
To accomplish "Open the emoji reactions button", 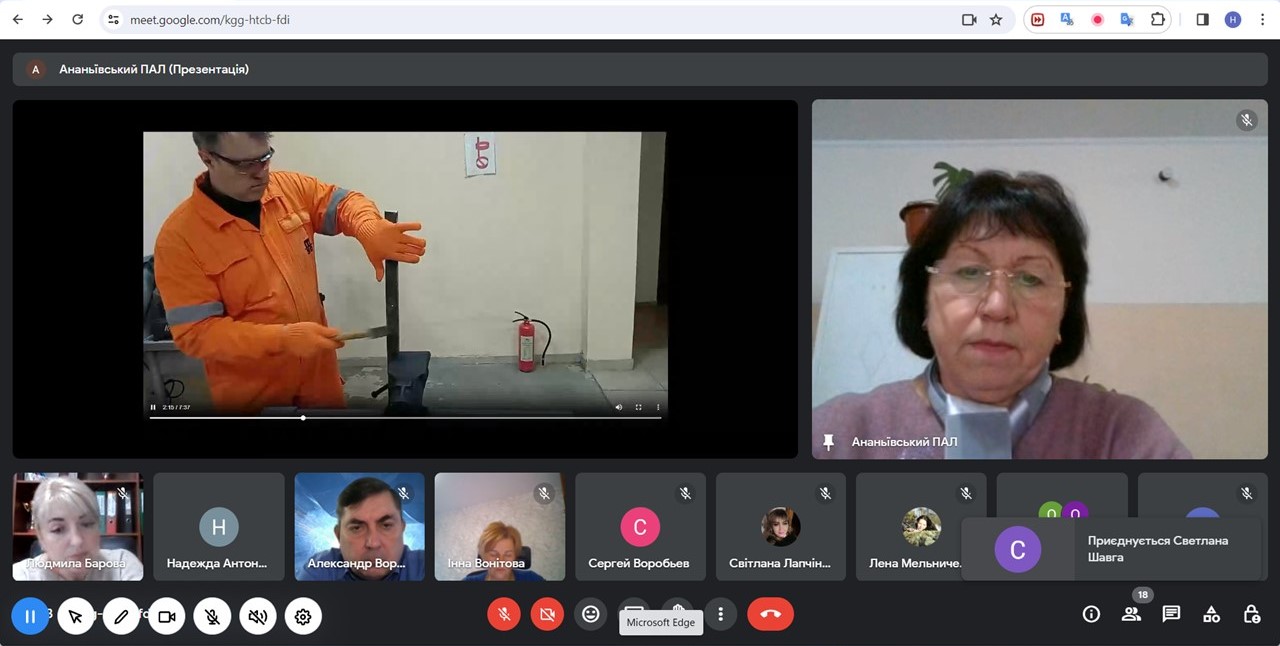I will (591, 614).
